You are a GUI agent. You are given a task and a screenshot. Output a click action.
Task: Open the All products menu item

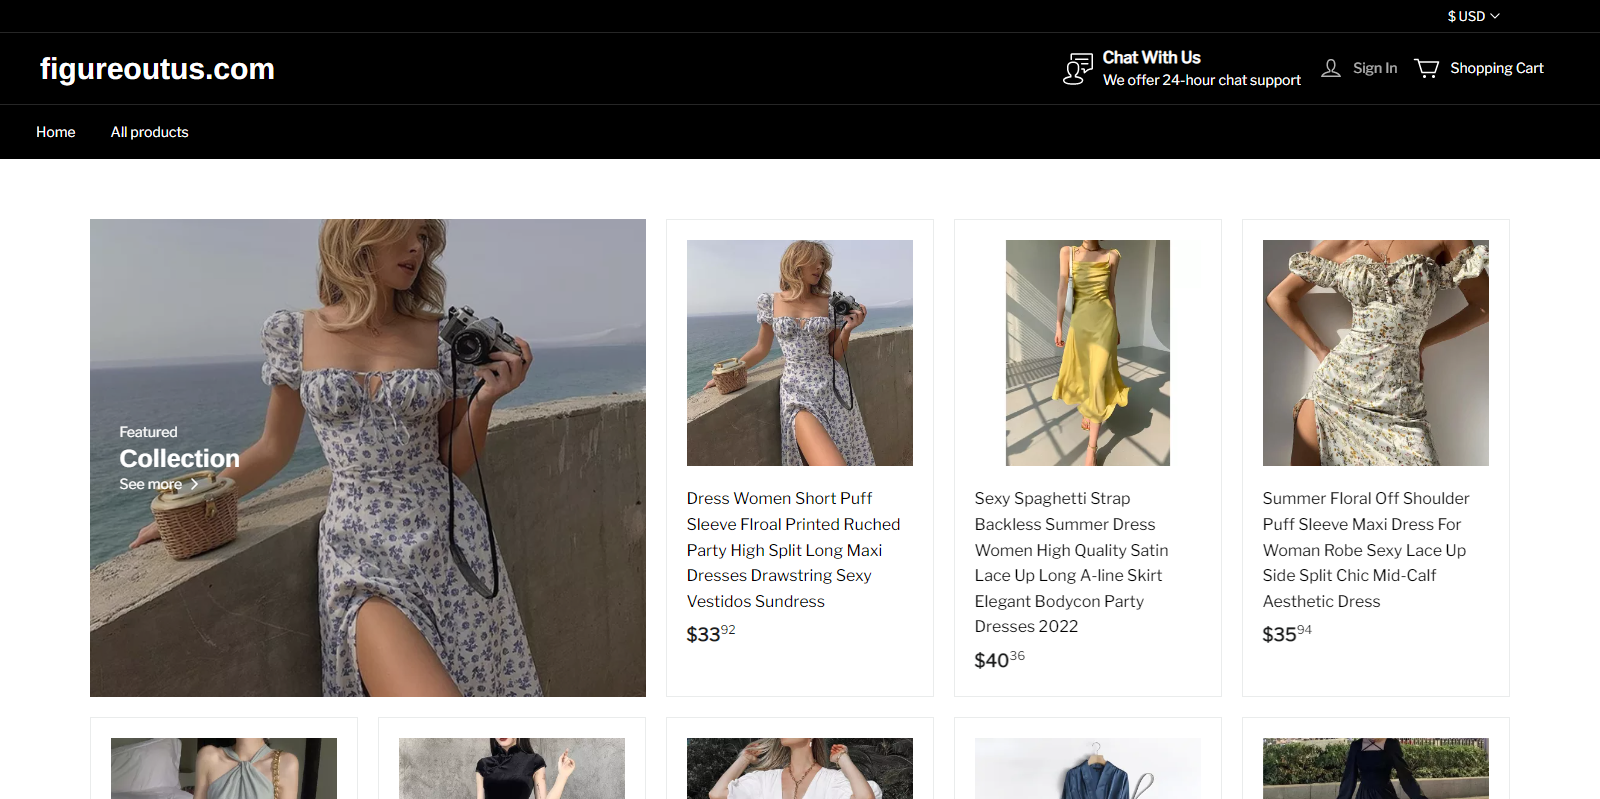(x=150, y=132)
